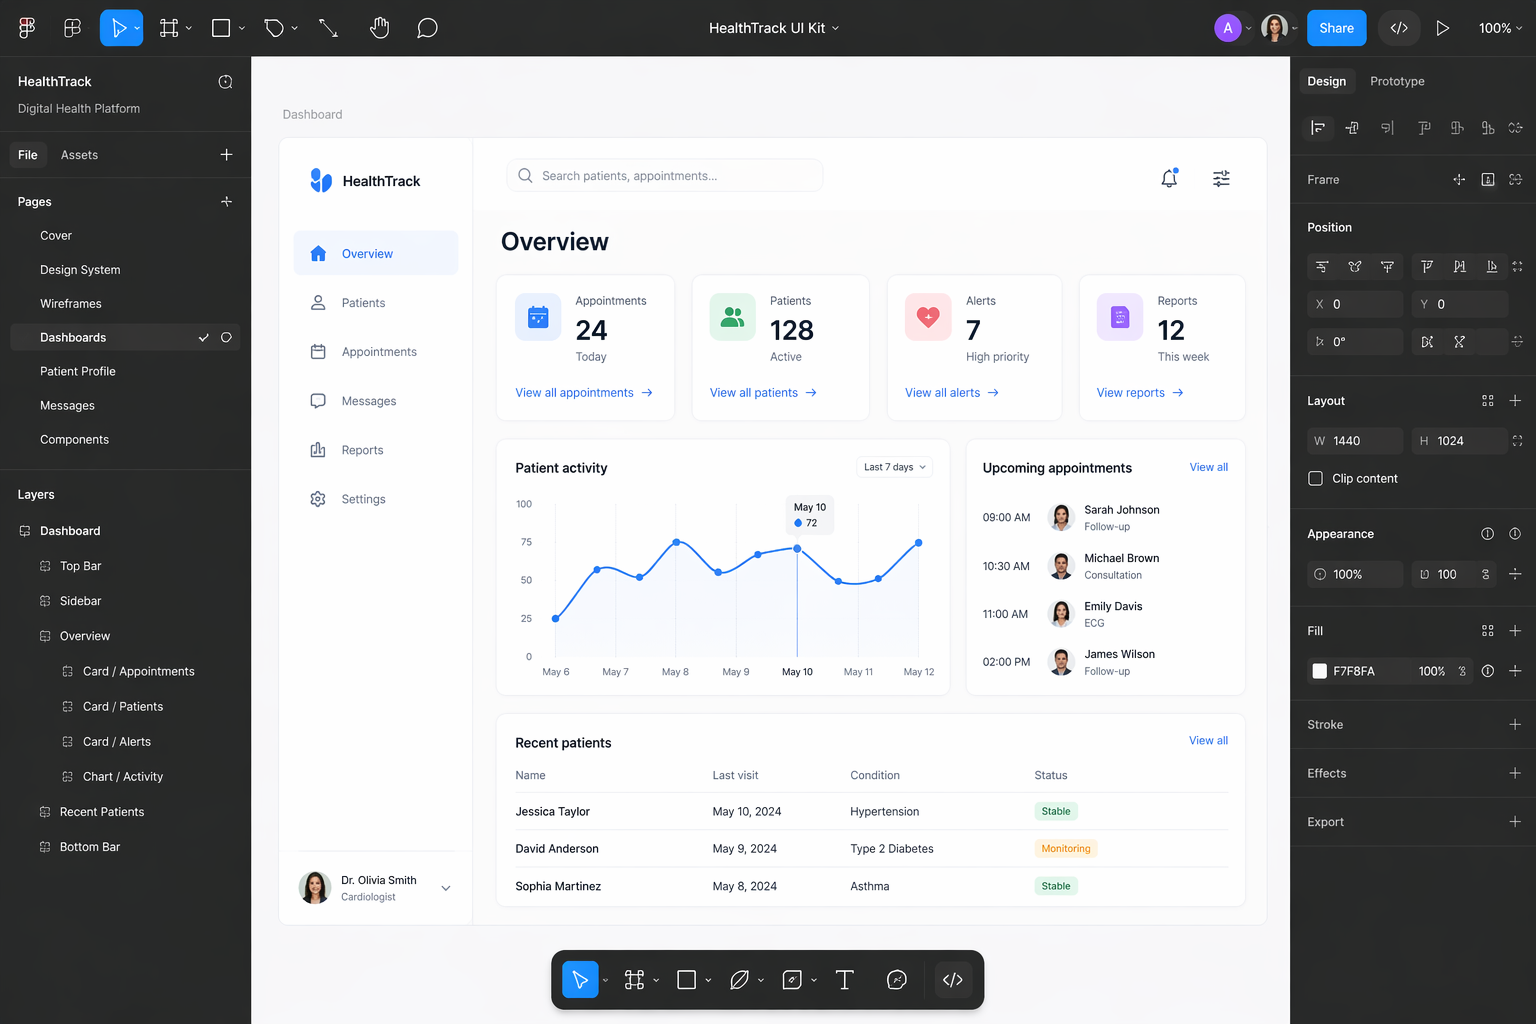Pick the Hand tool
1536x1024 pixels.
coord(379,28)
